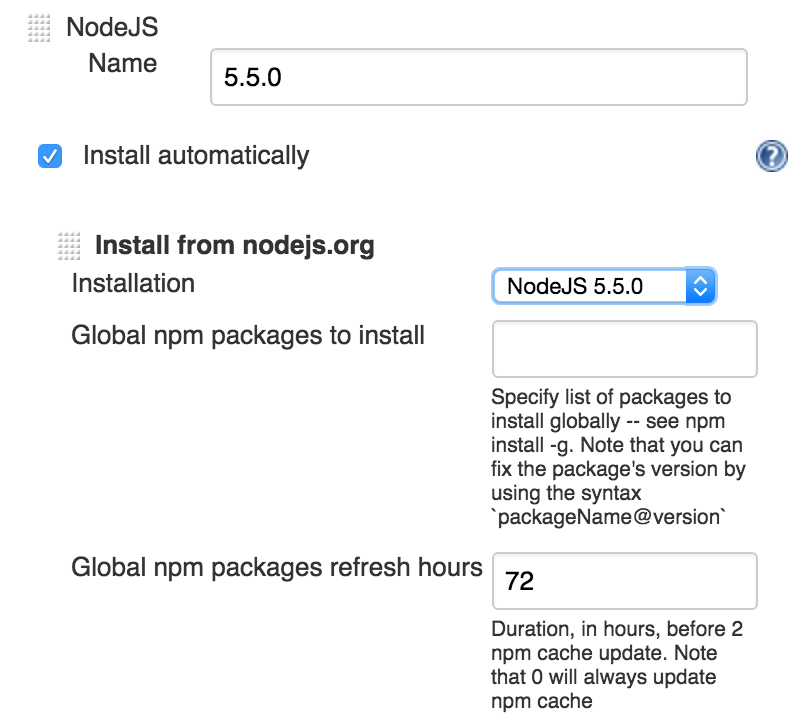Uncheck the Install automatically checkbox

50,156
